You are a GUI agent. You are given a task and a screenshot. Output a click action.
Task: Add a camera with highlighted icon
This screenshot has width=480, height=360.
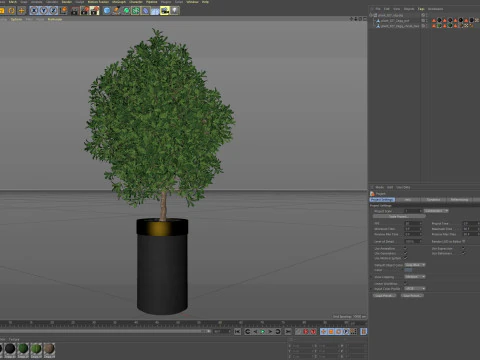click(x=165, y=11)
